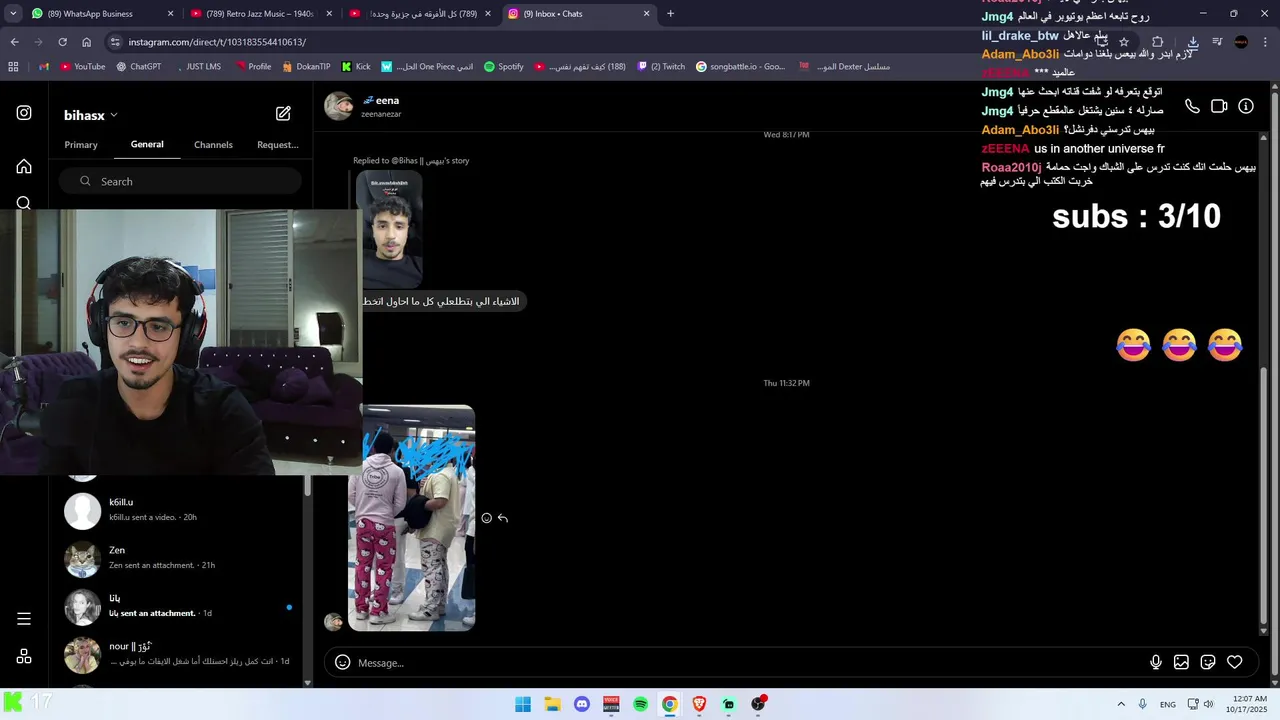Viewport: 1280px width, 720px height.
Task: Open the Kick bookmark
Action: pyautogui.click(x=356, y=67)
